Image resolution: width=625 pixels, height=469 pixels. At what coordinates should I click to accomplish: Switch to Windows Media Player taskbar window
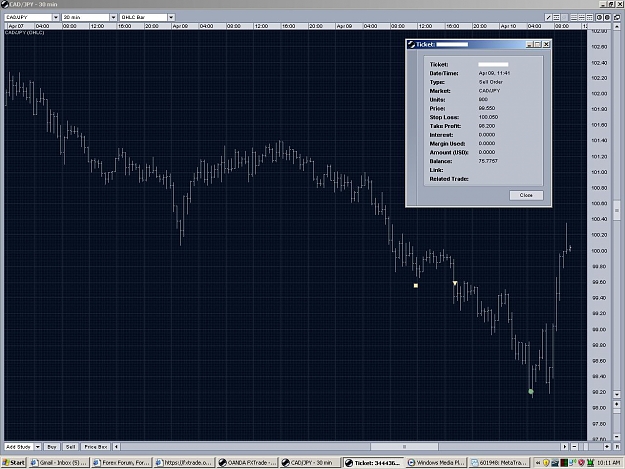point(436,463)
